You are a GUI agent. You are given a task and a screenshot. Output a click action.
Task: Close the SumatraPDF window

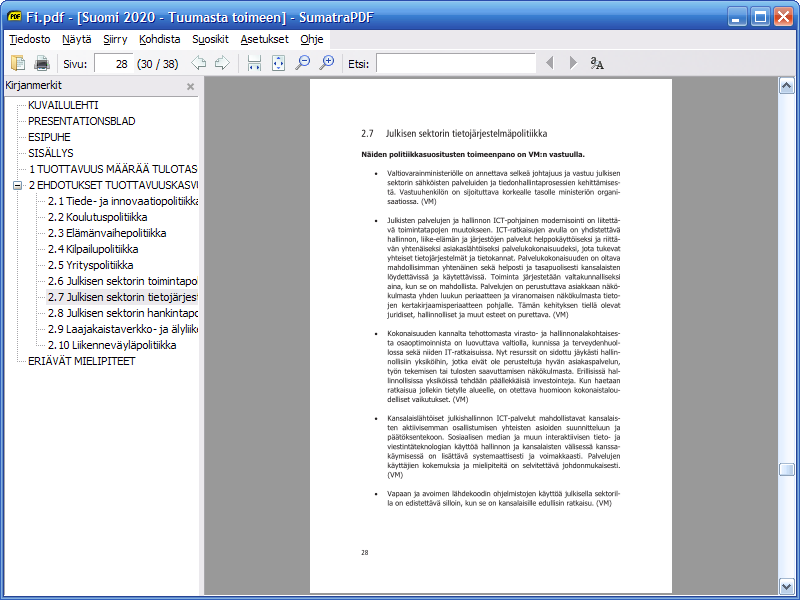click(x=783, y=17)
